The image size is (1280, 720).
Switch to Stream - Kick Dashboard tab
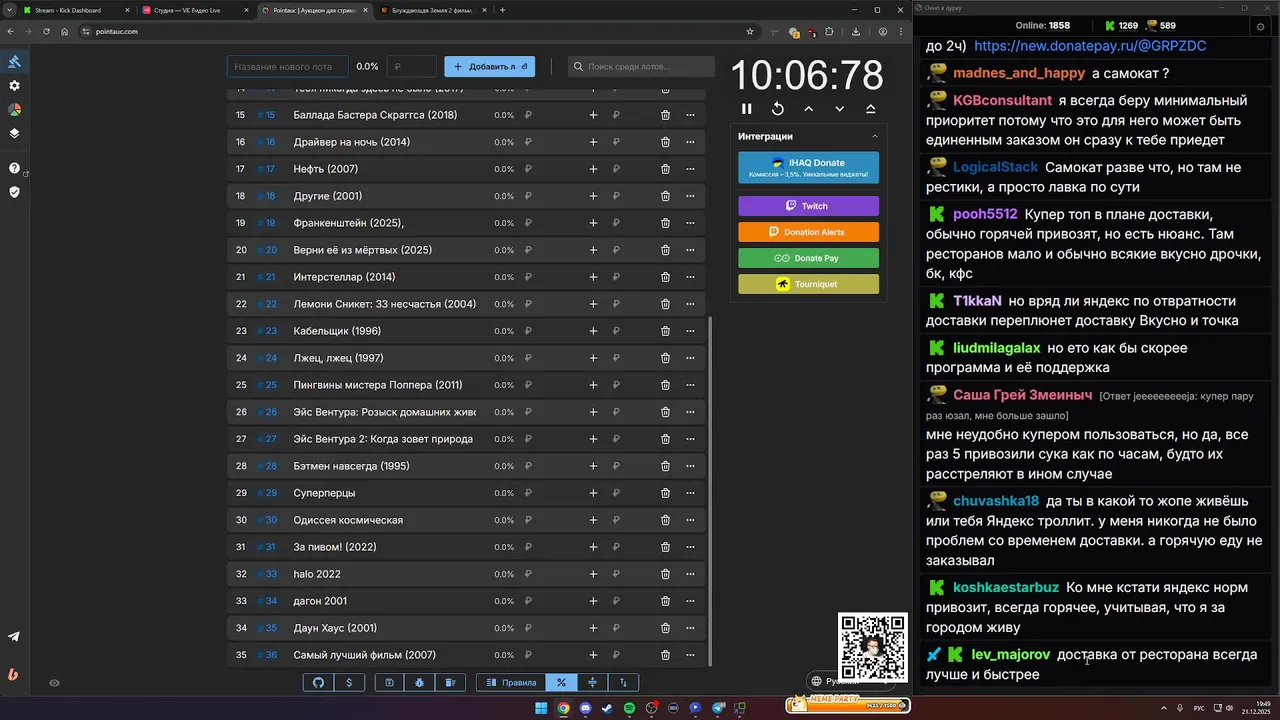[75, 10]
